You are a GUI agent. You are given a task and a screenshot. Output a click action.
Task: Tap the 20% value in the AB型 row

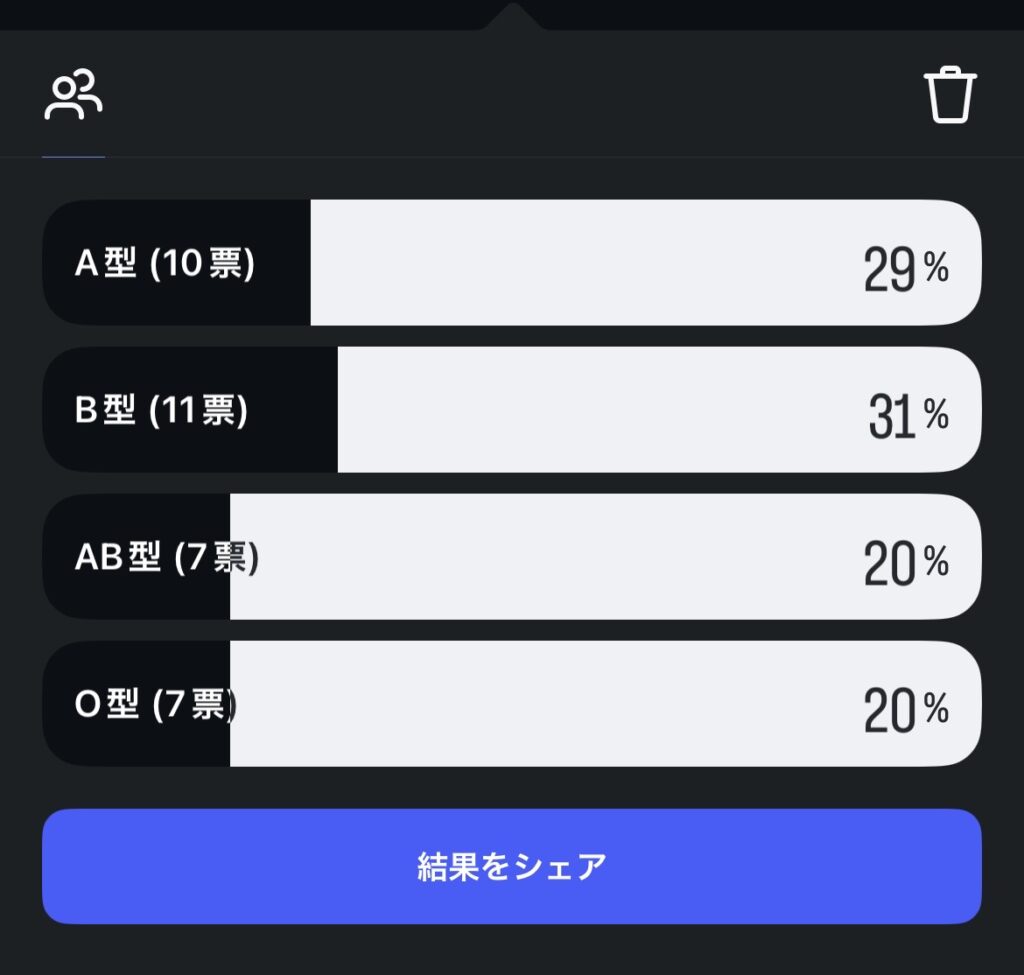click(x=905, y=564)
